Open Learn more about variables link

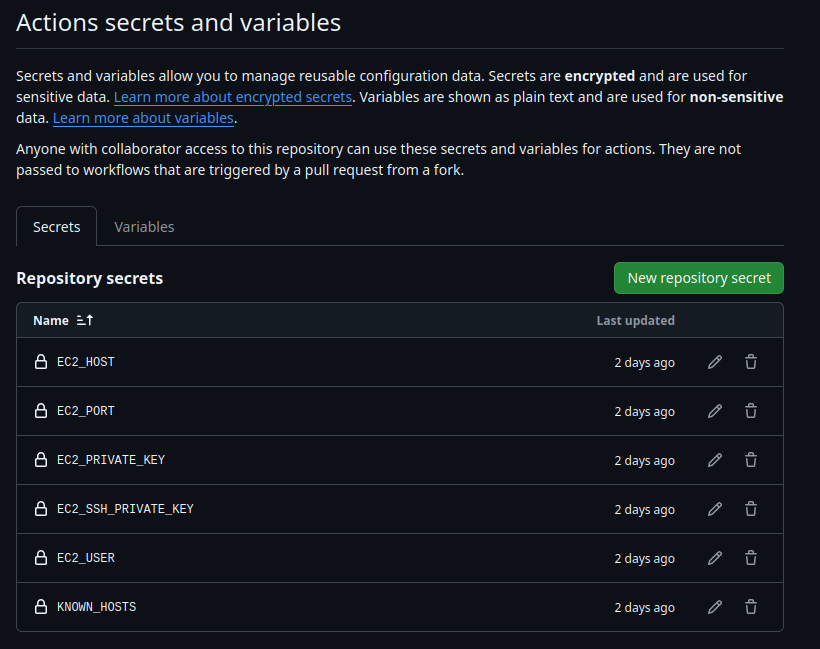pyautogui.click(x=142, y=117)
